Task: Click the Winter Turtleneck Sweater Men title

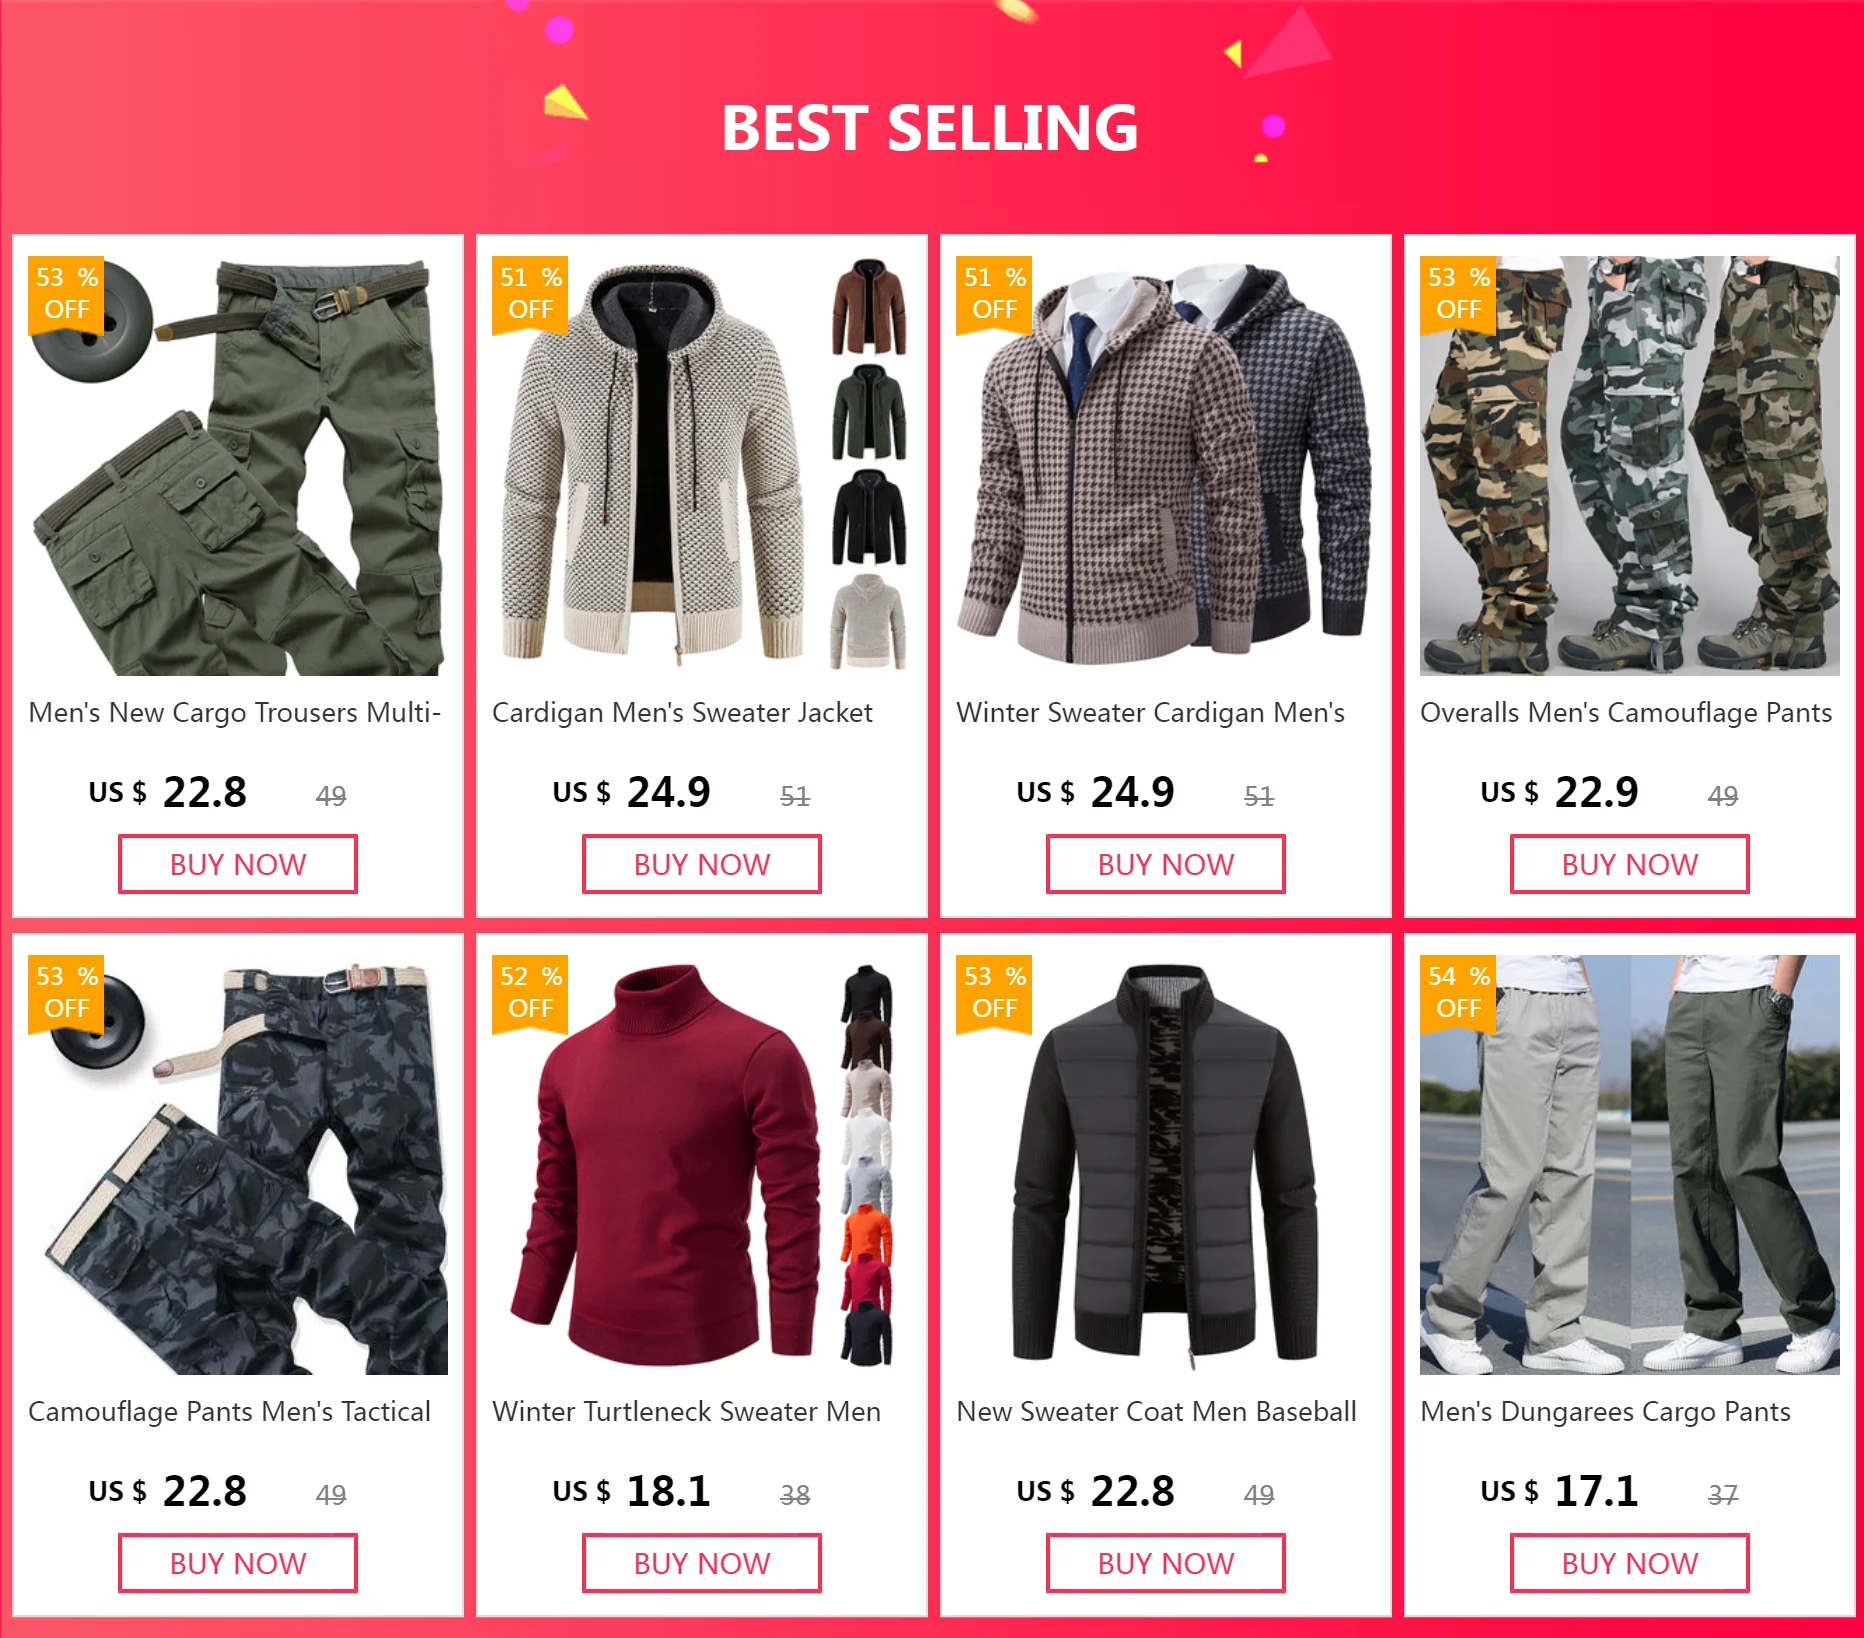Action: tap(686, 1411)
